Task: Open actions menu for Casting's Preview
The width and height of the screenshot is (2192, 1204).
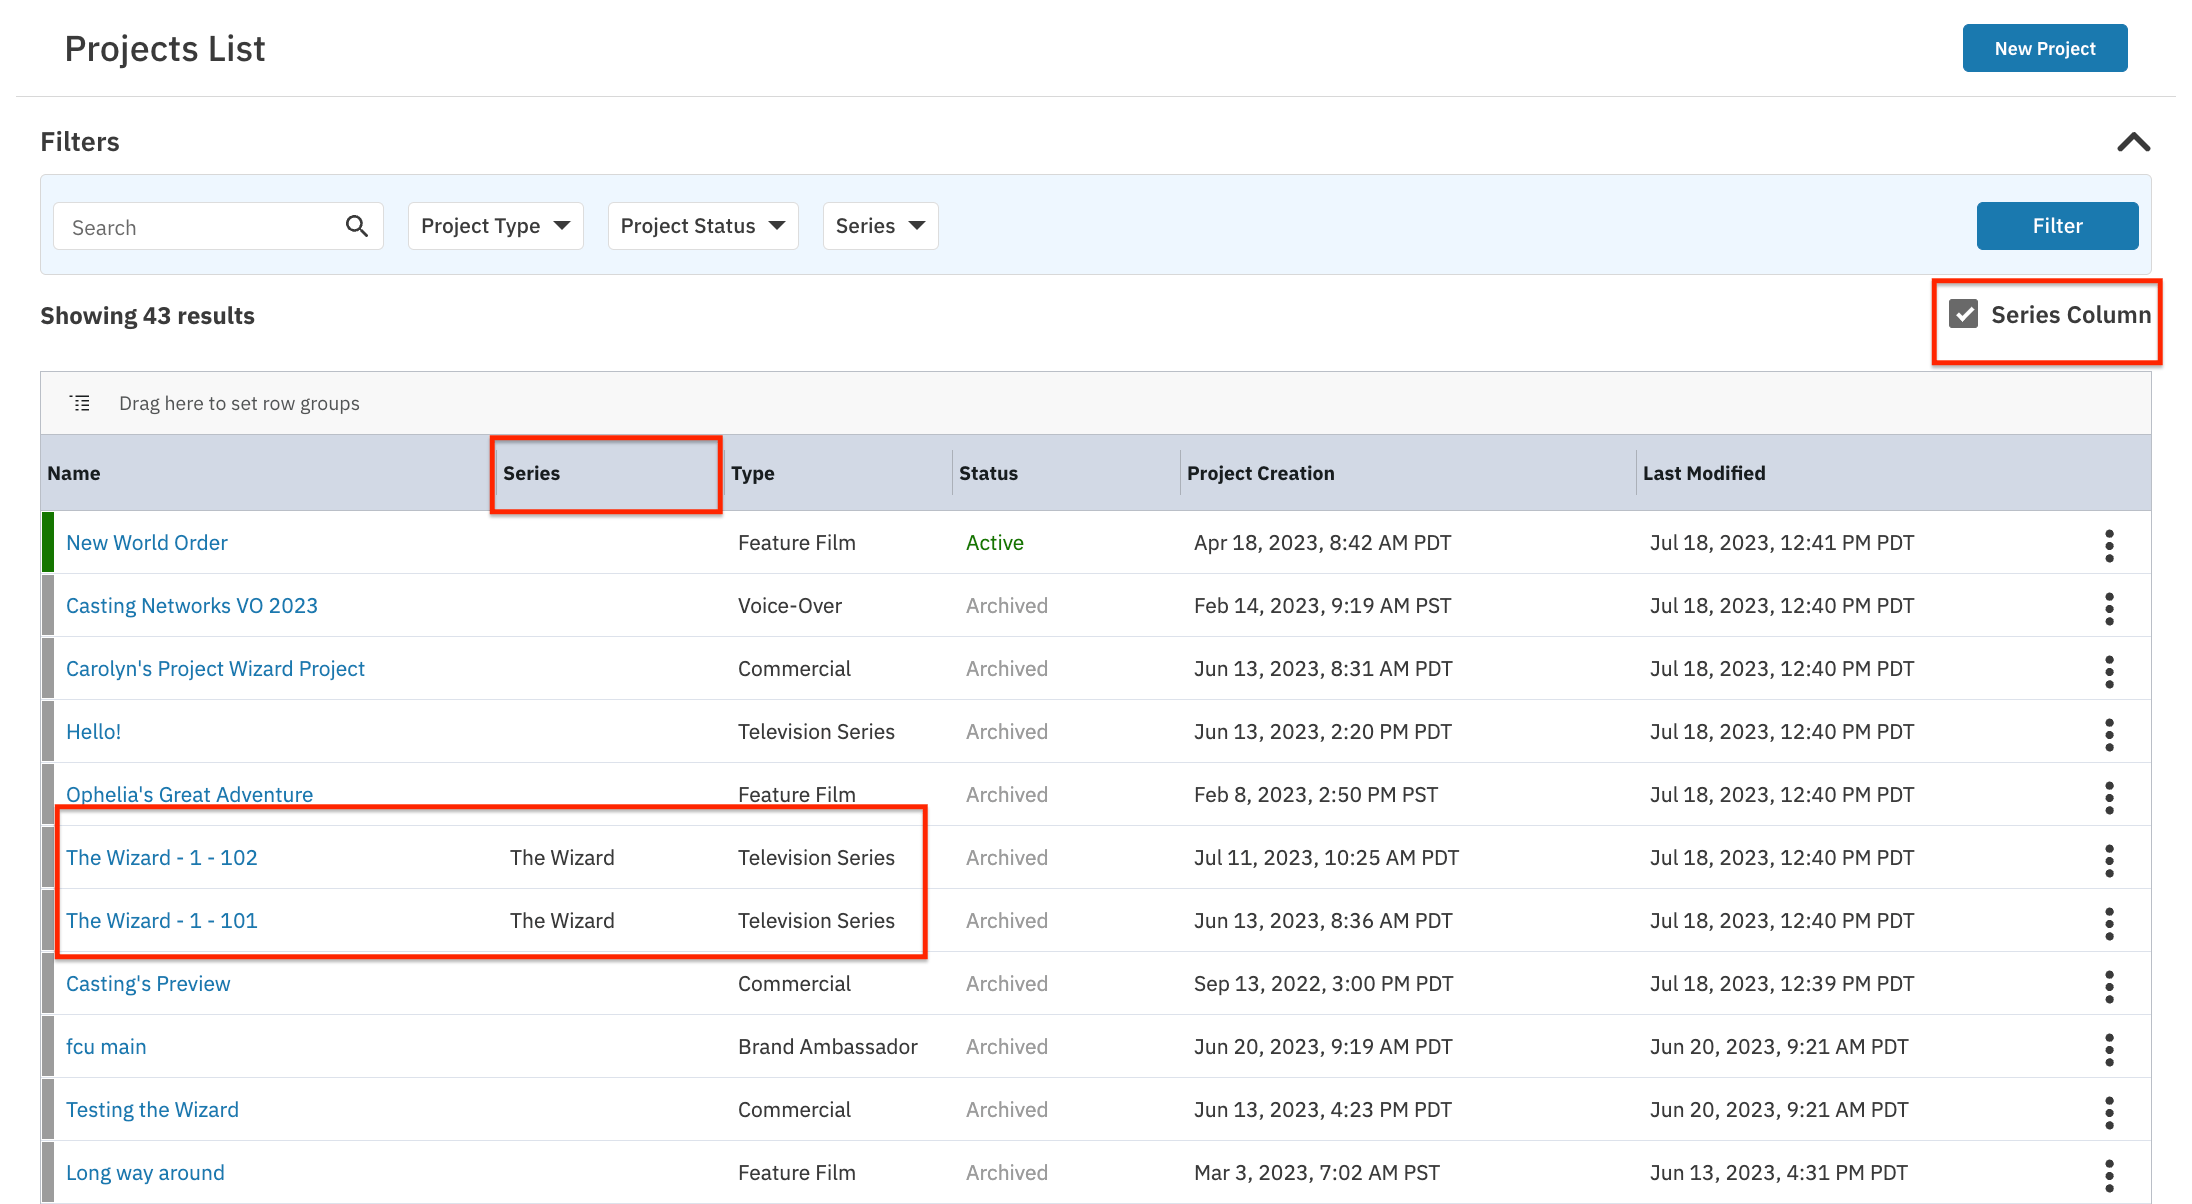Action: 2109,986
